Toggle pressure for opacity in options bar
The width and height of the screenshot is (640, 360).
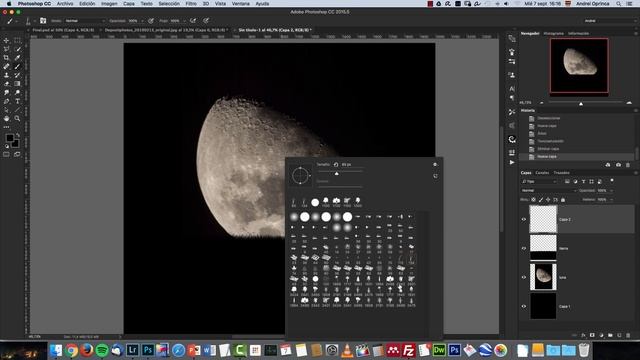point(151,20)
